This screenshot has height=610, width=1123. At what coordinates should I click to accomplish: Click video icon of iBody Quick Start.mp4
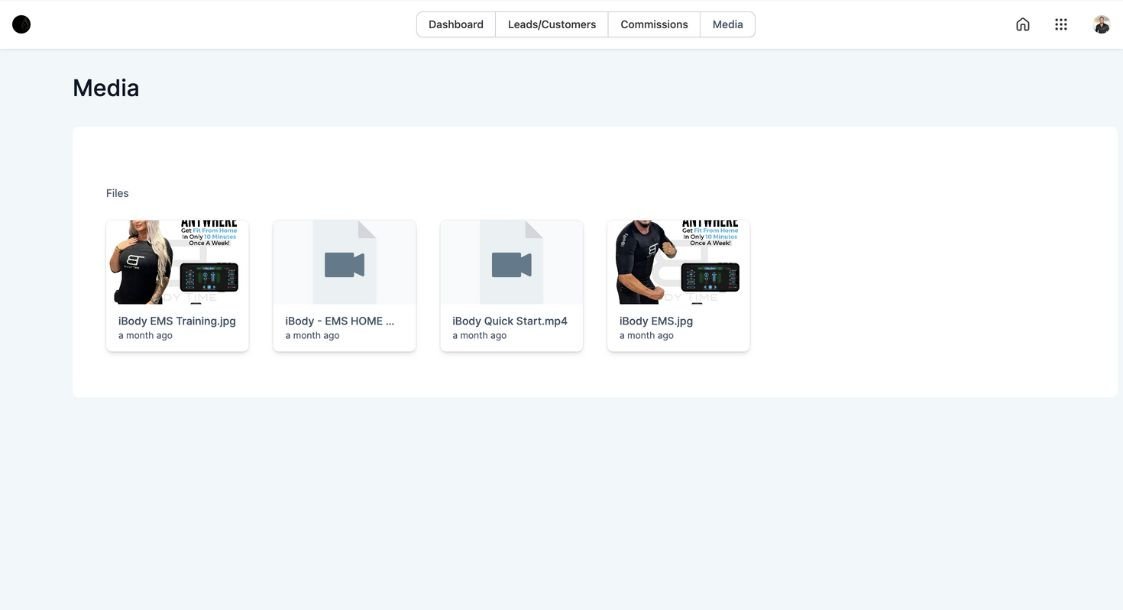click(511, 264)
